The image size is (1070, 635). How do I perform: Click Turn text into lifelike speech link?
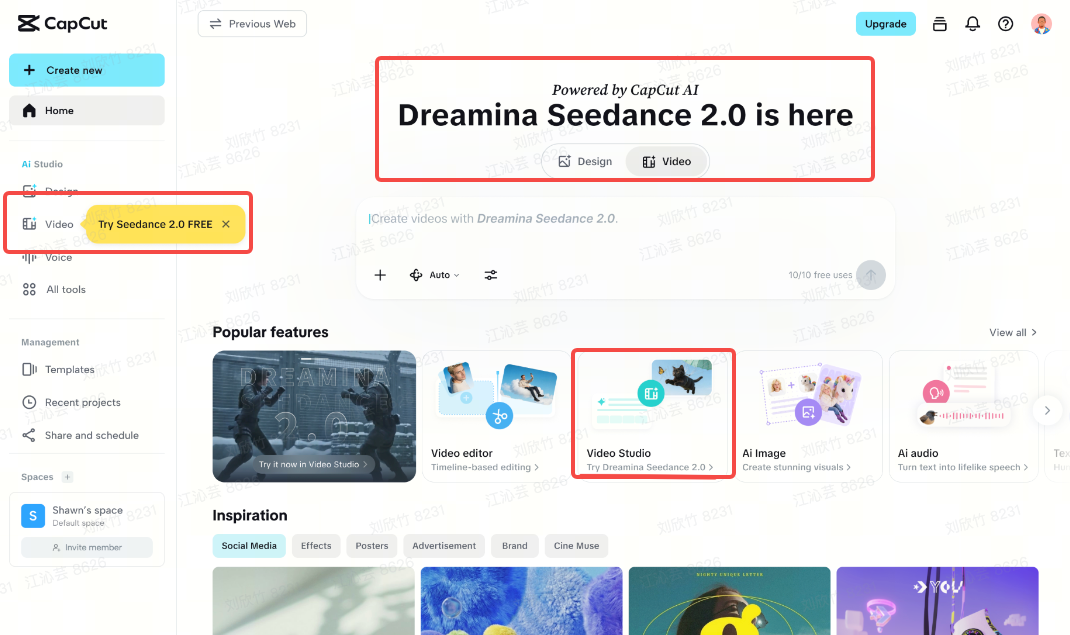[963, 467]
